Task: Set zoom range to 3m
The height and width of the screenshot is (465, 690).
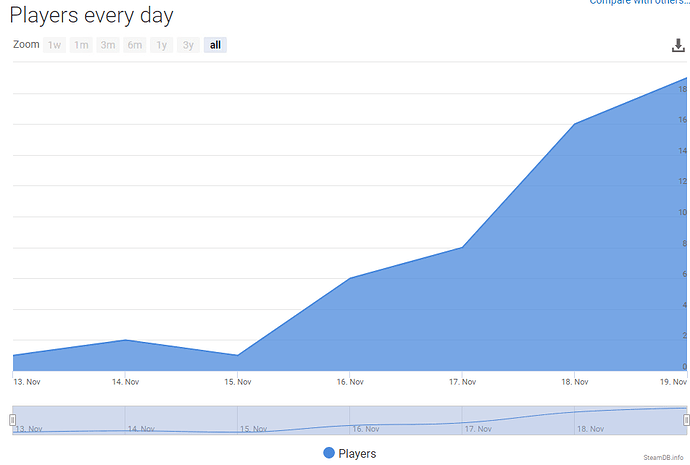Action: click(x=108, y=45)
